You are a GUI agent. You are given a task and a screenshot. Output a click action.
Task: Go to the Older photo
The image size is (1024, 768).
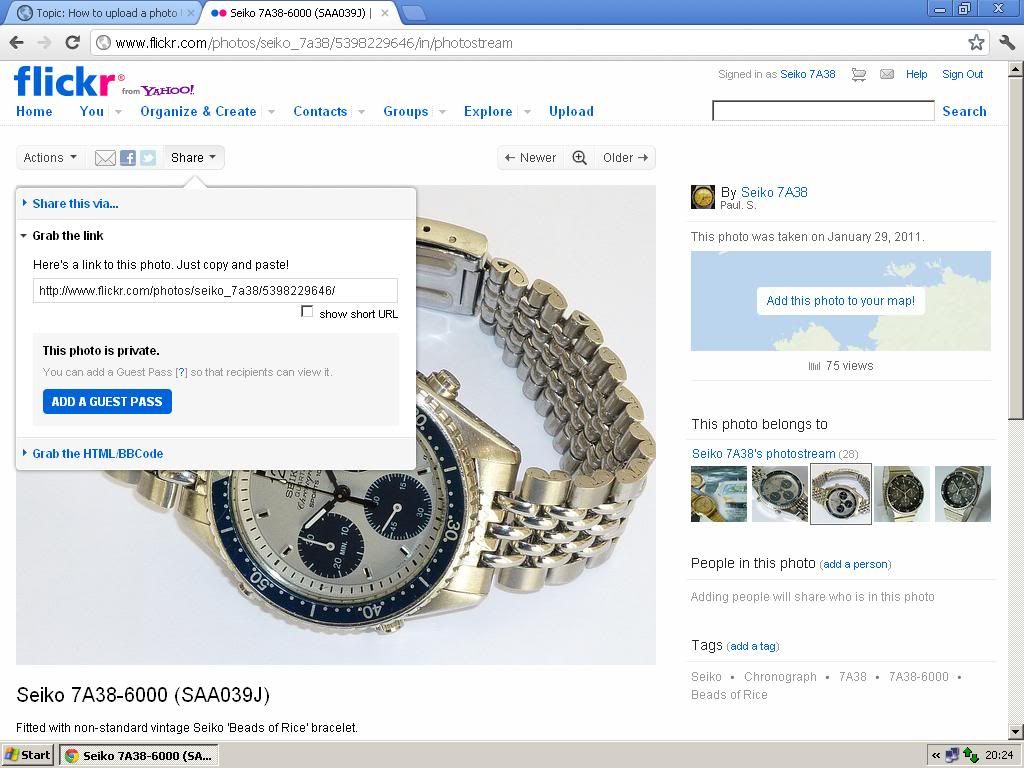click(625, 158)
